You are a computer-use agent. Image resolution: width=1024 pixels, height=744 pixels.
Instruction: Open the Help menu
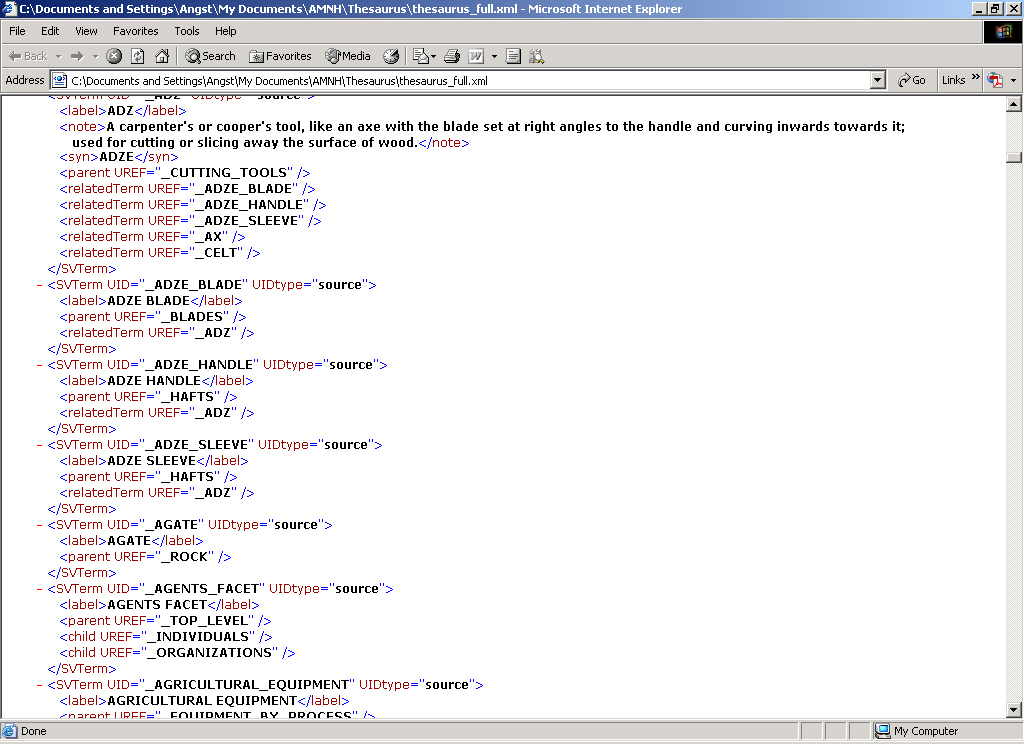click(x=225, y=31)
